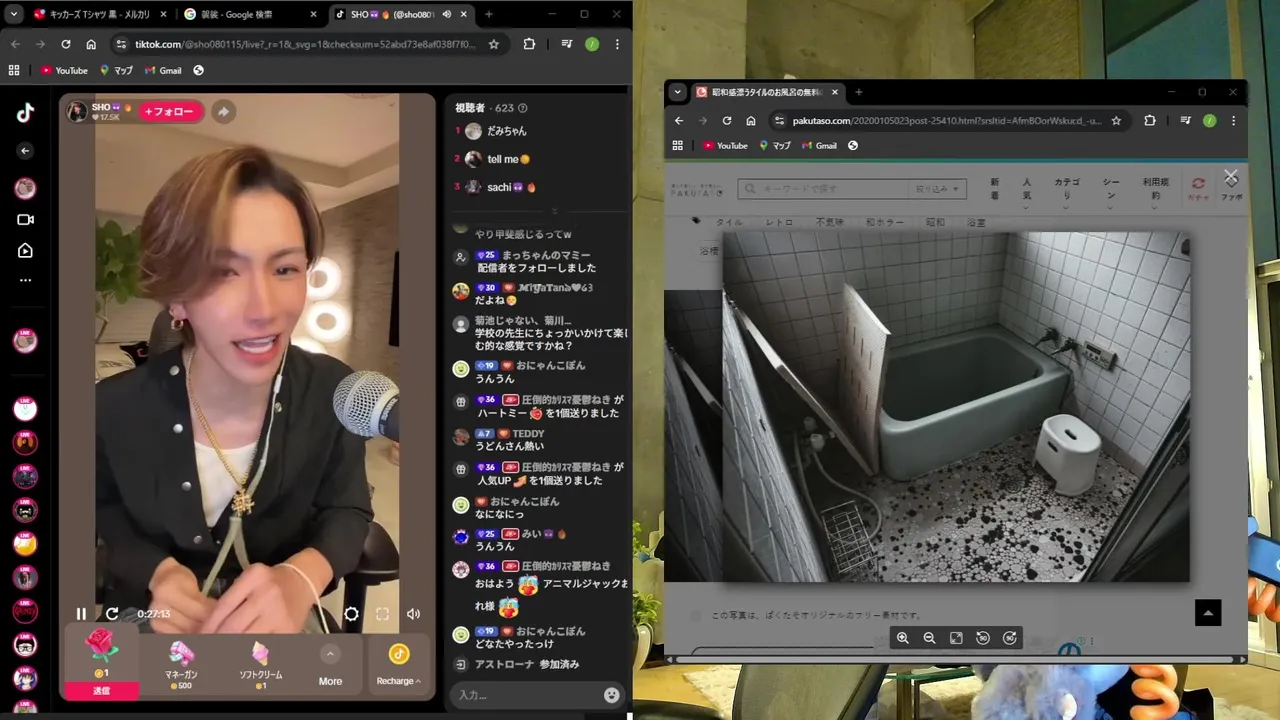Reload the Pakutaso page
This screenshot has width=1280, height=720.
pyautogui.click(x=727, y=121)
